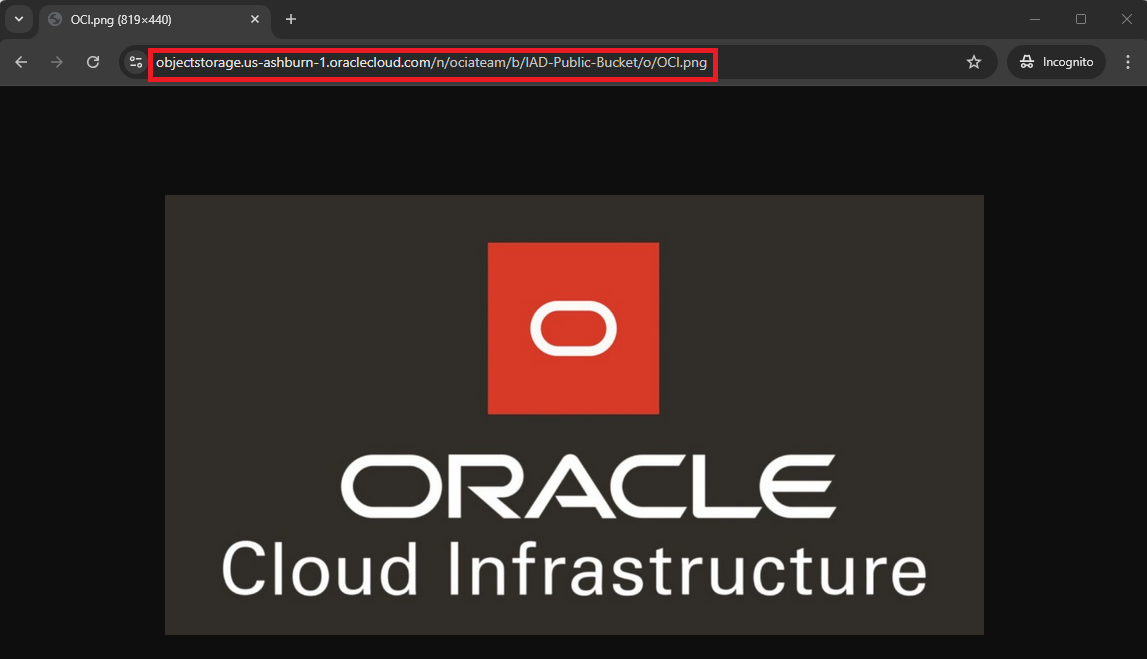Close the Chrome browser window

click(1127, 19)
